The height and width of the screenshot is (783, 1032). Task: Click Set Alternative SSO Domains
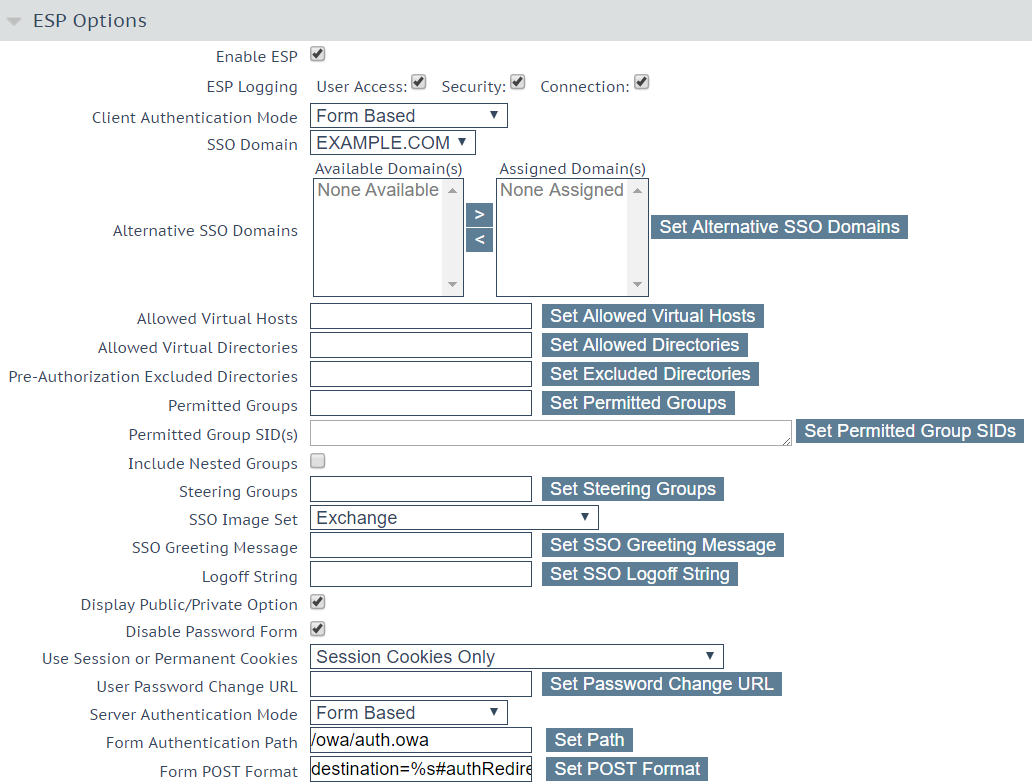click(779, 227)
